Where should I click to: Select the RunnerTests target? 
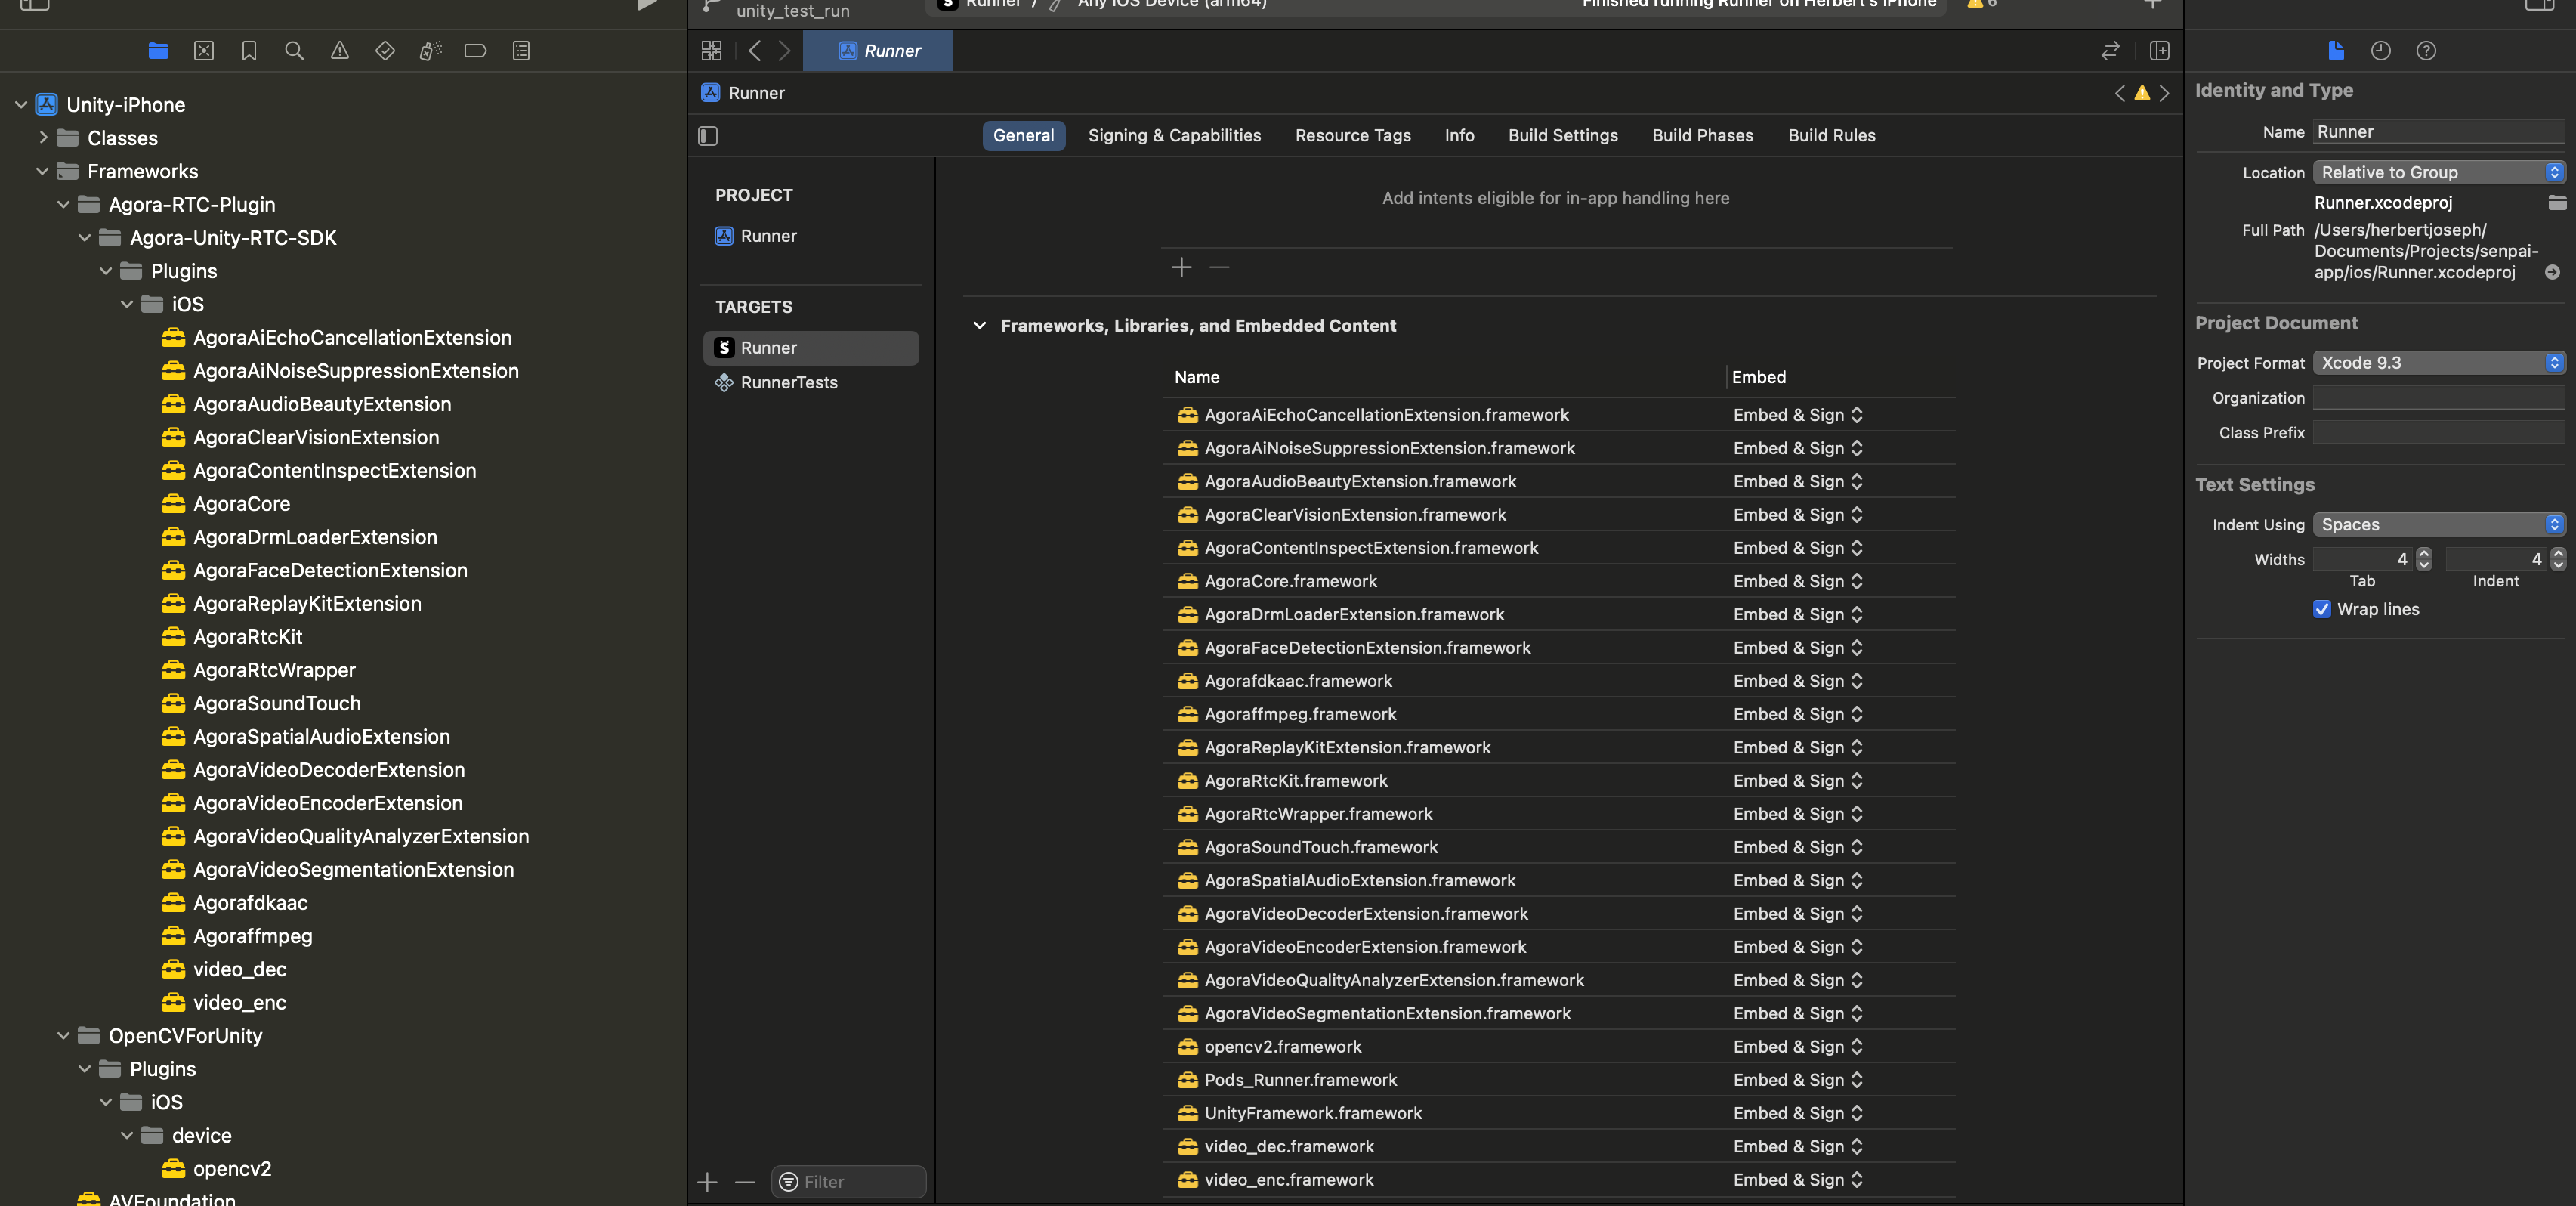pos(788,383)
